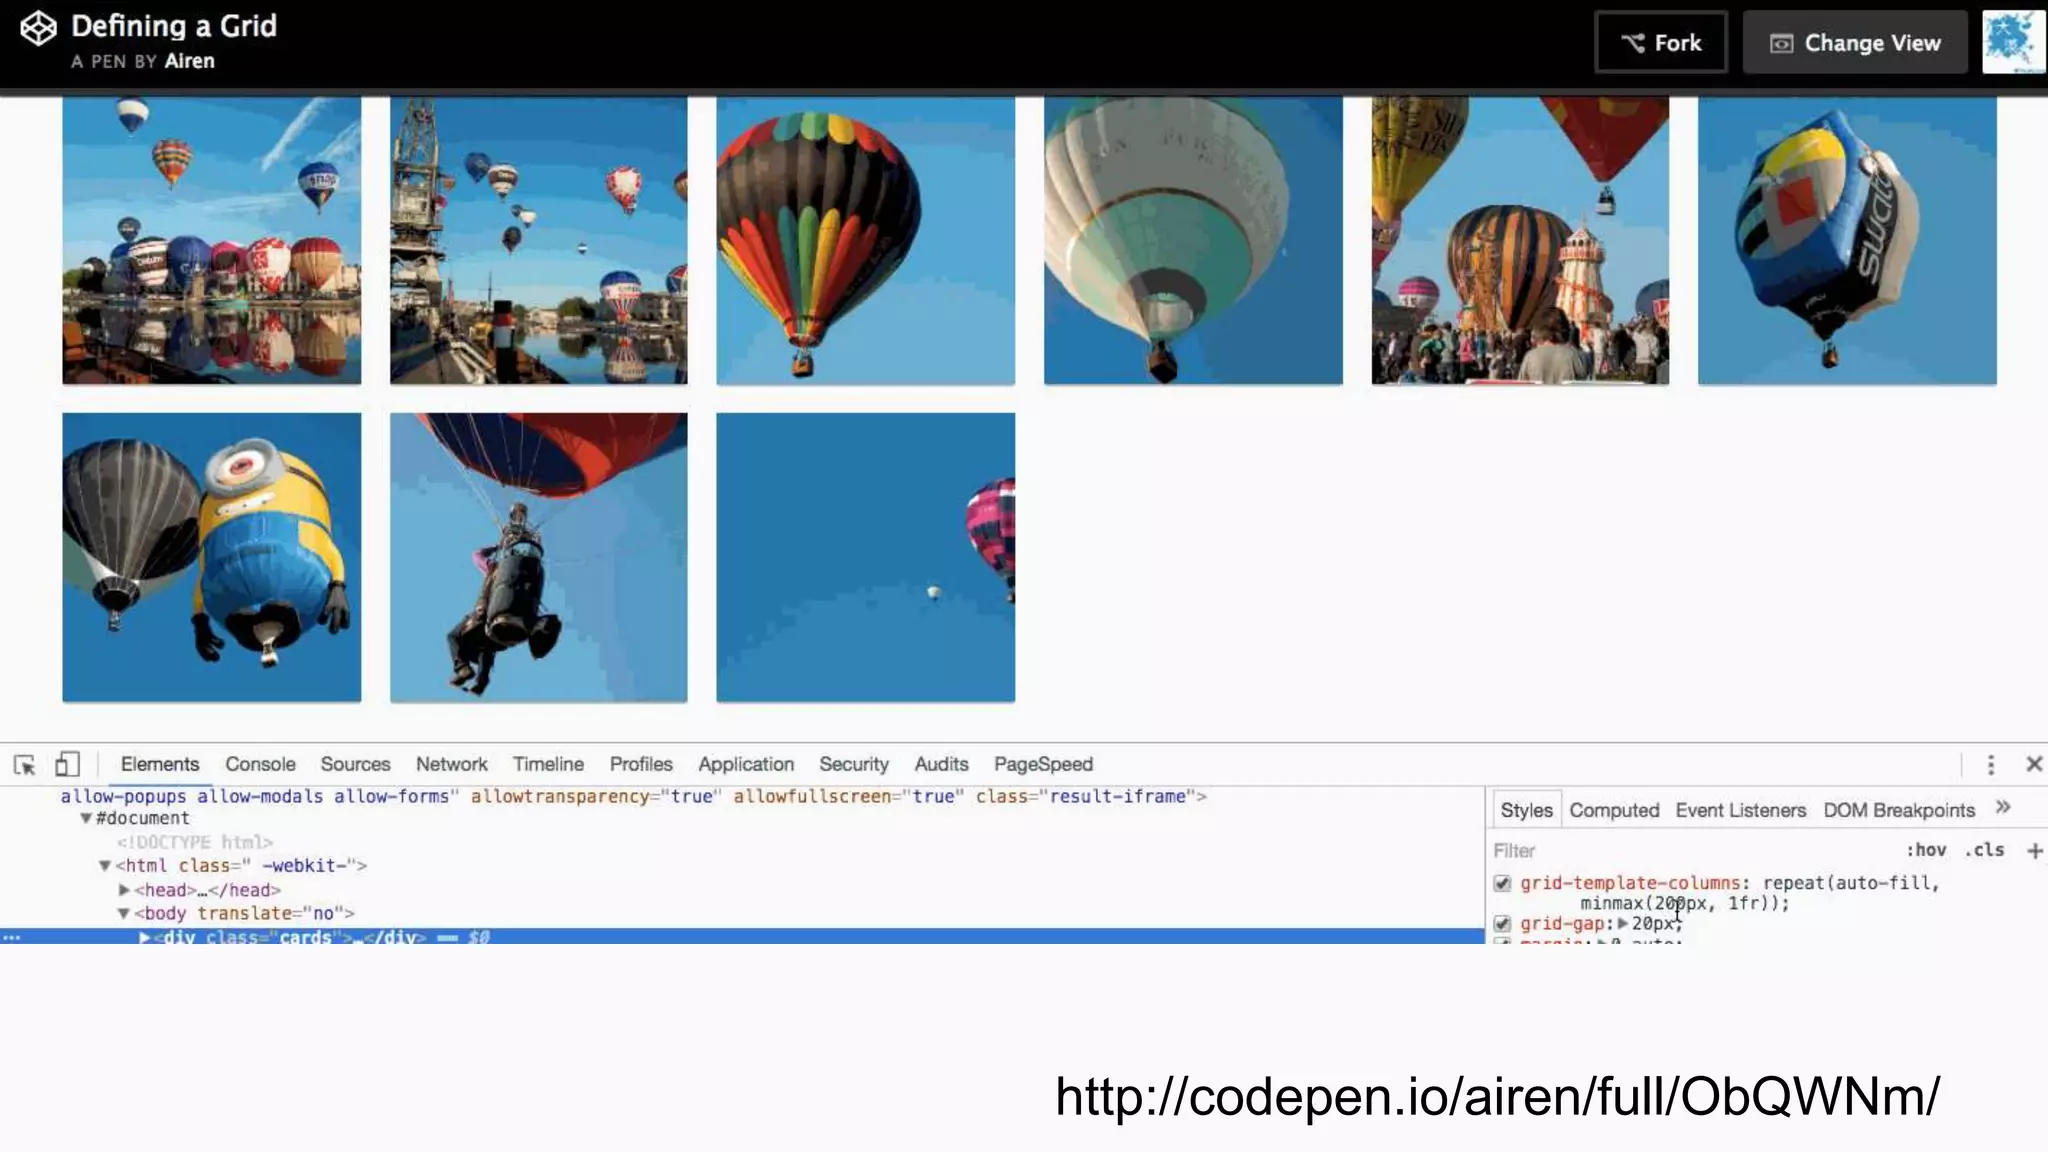
Task: Click the Defining a Grid pen title
Action: pos(174,26)
